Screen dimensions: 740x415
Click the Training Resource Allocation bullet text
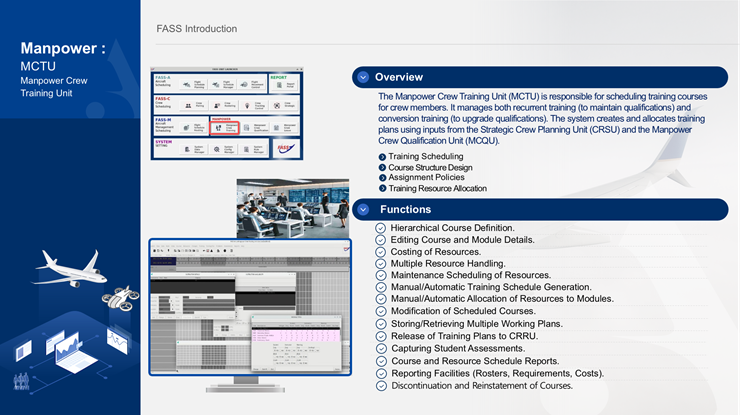point(437,188)
